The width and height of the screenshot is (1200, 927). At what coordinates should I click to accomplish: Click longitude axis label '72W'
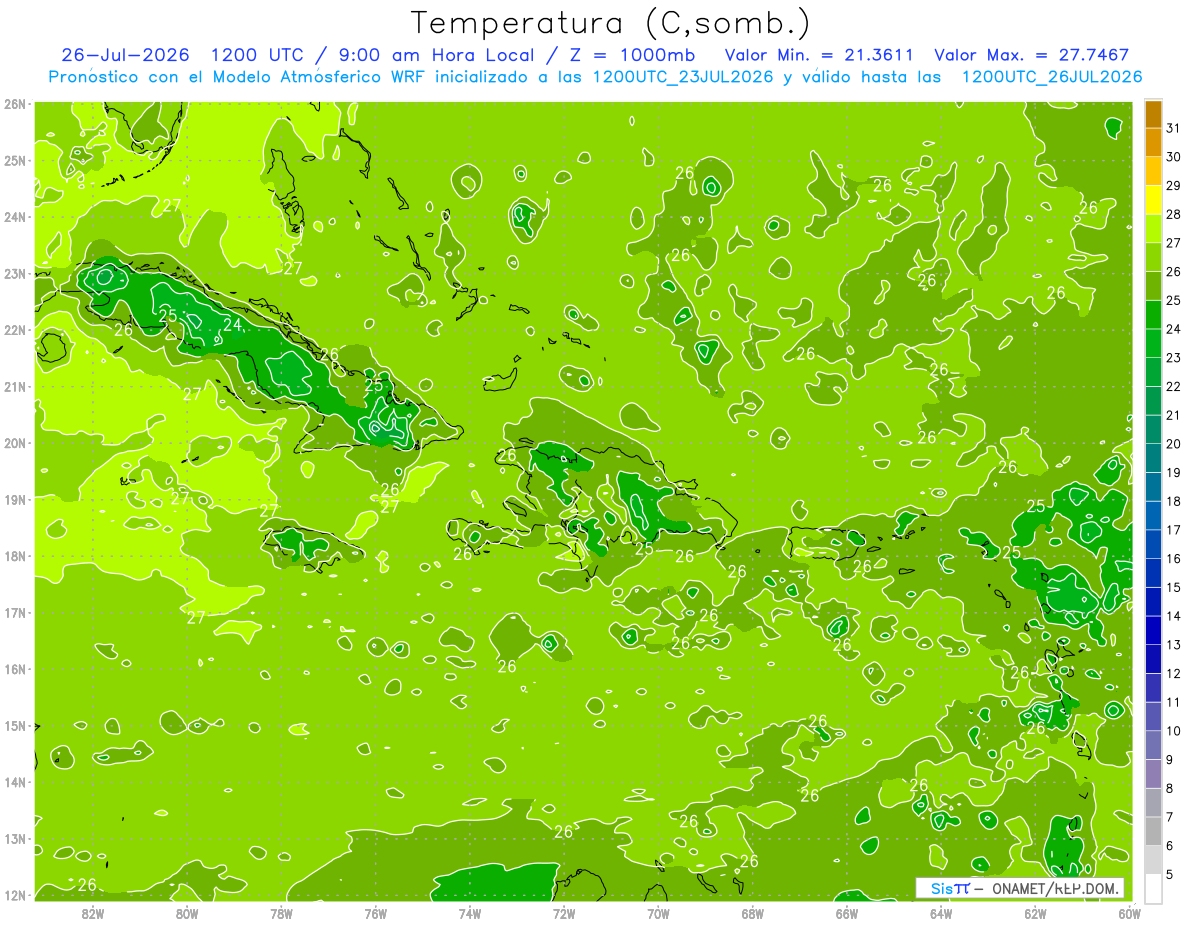pyautogui.click(x=564, y=913)
